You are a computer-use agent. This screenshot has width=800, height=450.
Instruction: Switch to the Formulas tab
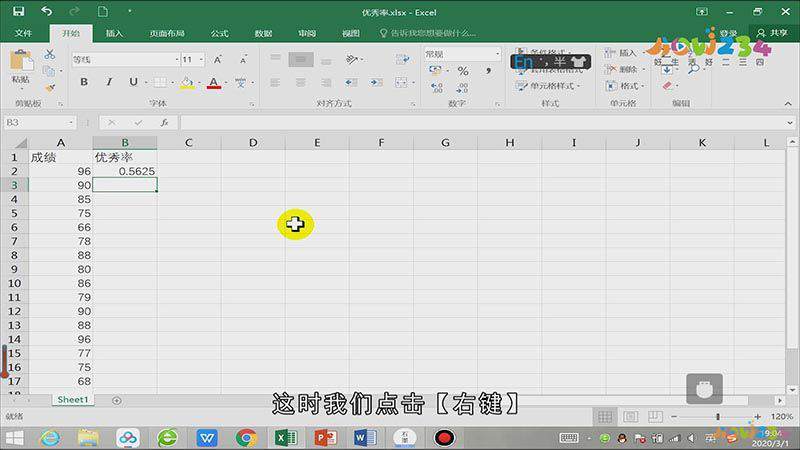click(219, 33)
